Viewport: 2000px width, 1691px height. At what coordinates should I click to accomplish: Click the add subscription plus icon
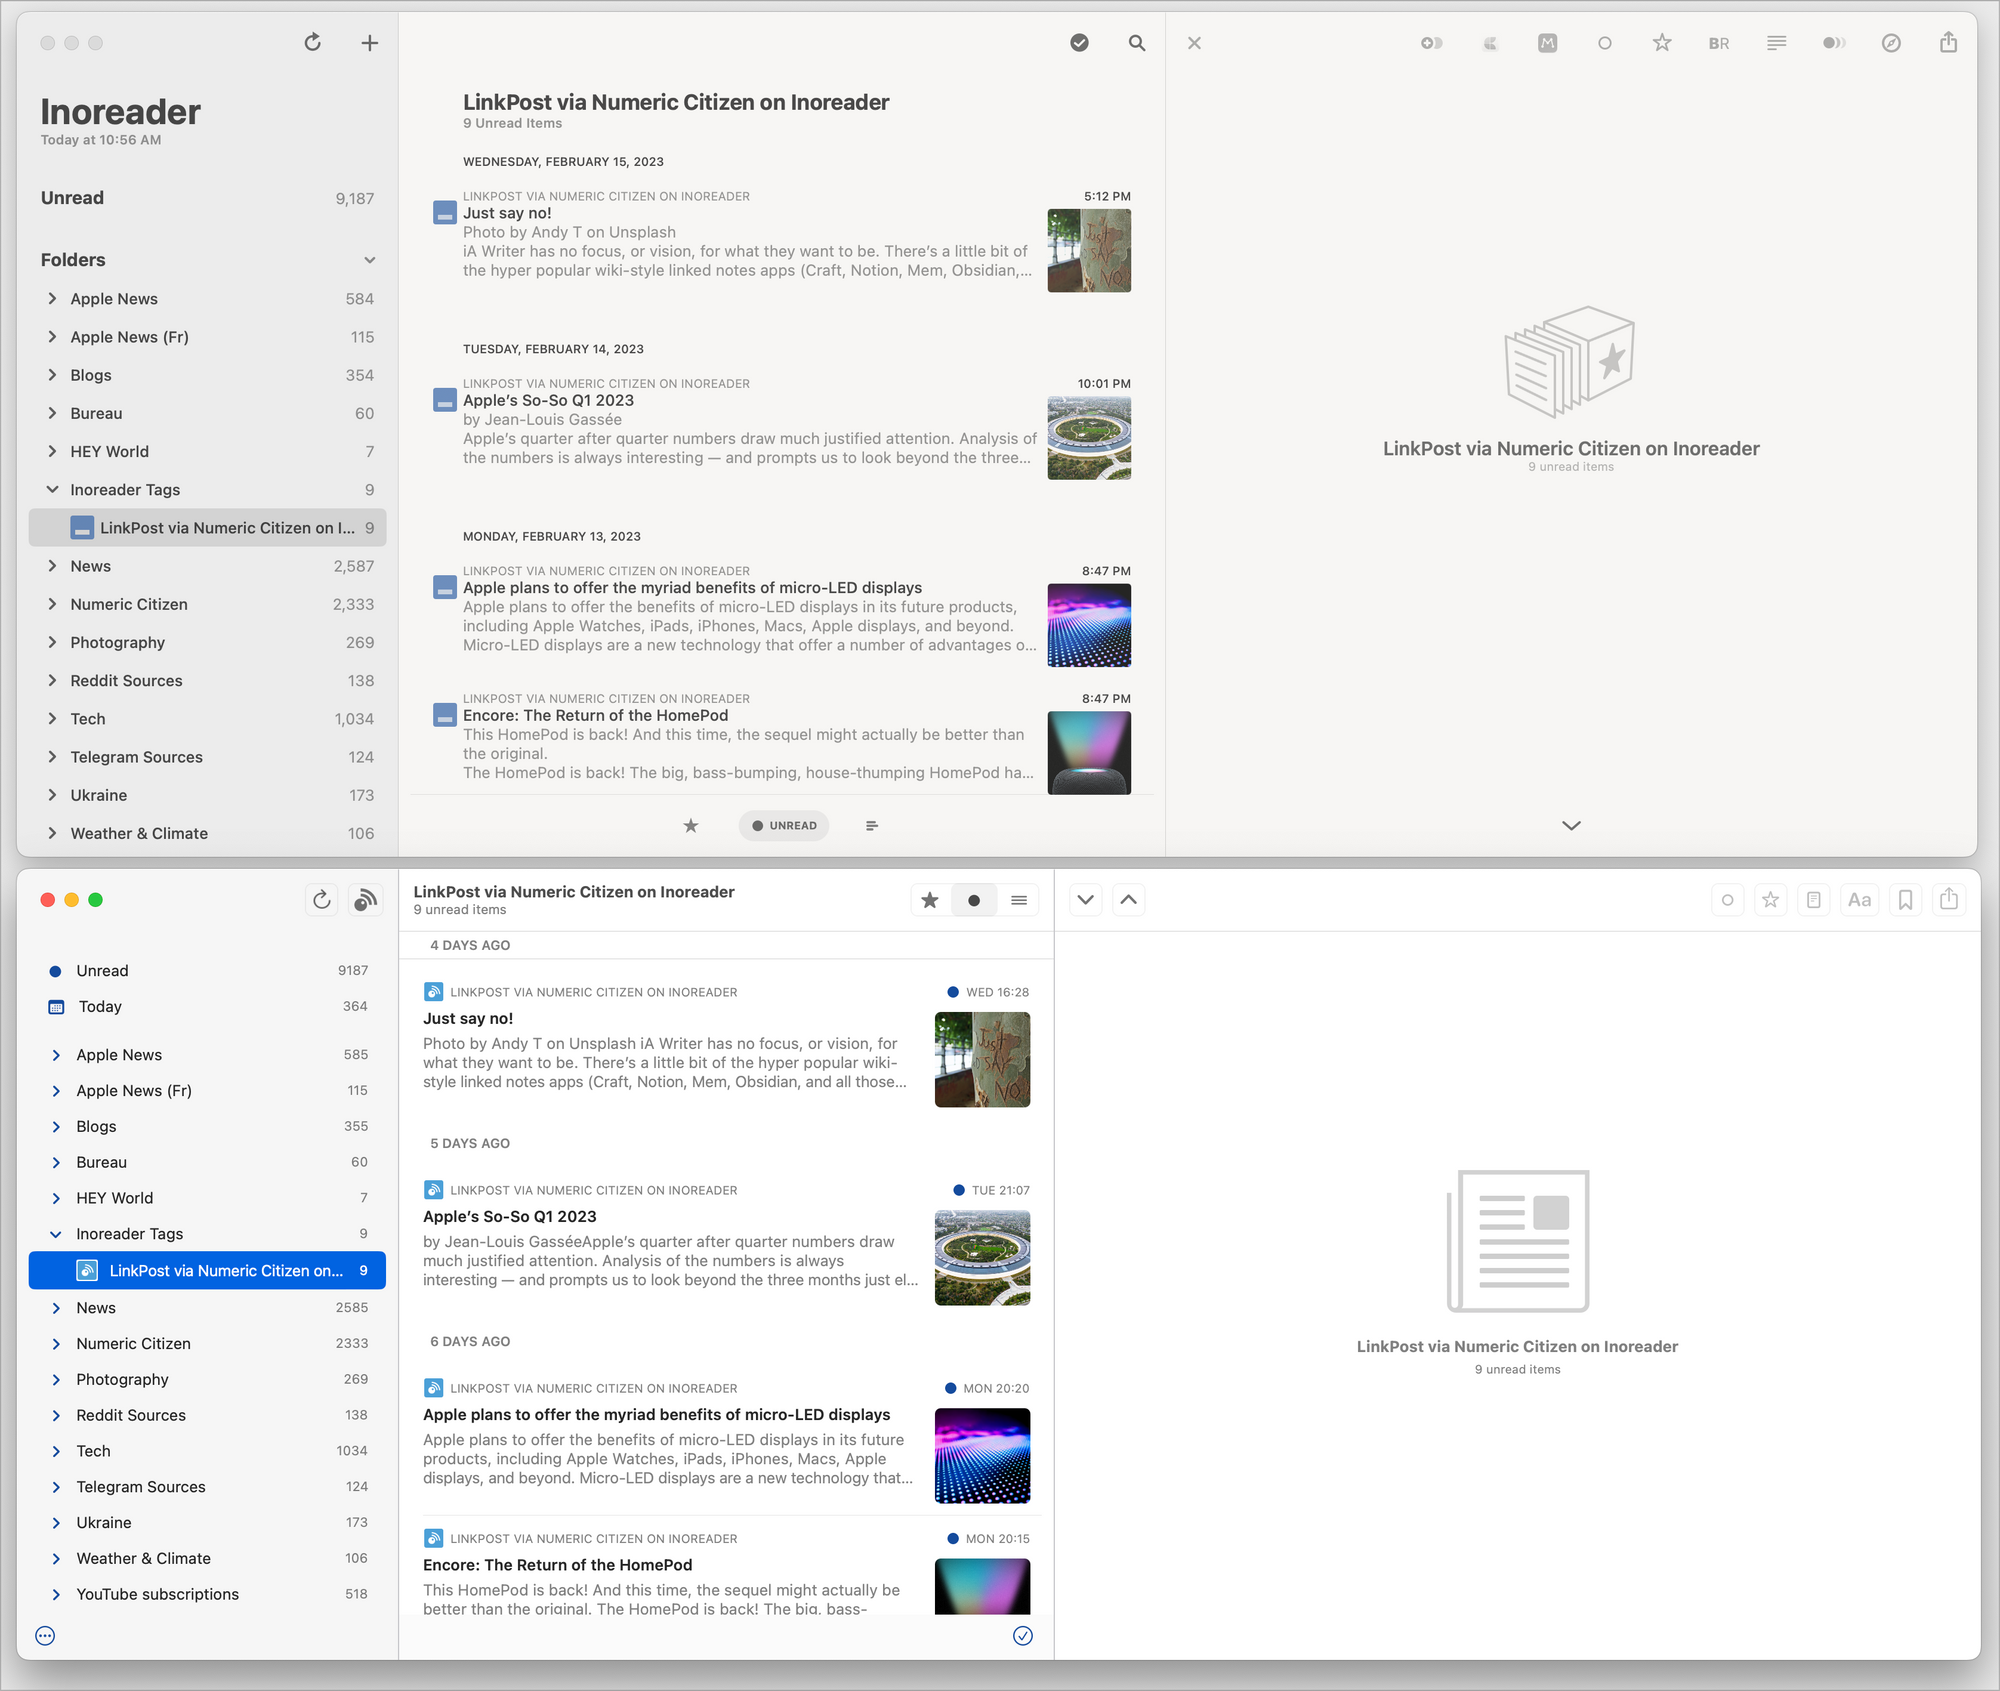tap(369, 43)
